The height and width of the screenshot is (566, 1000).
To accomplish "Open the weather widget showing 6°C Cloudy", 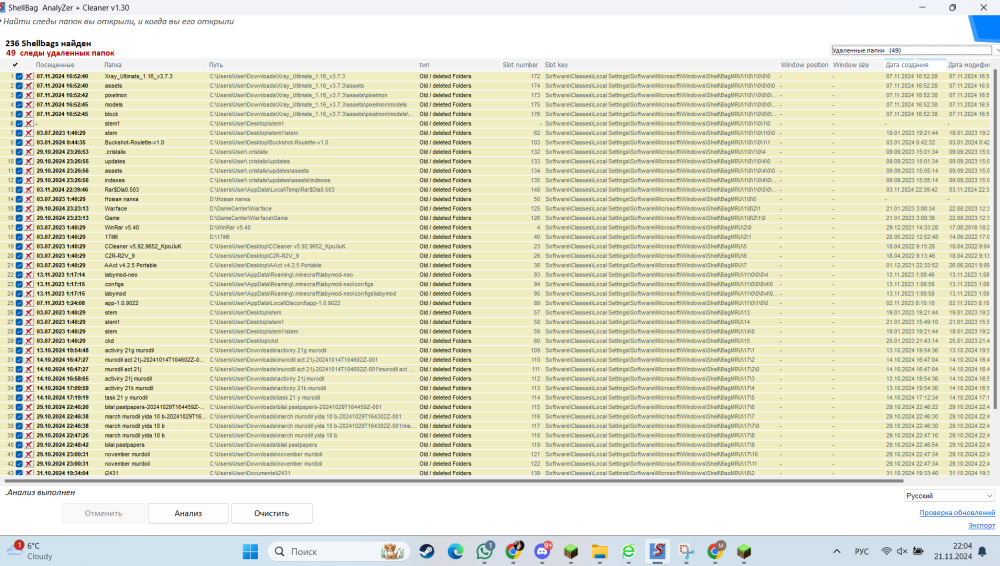I will tap(32, 551).
